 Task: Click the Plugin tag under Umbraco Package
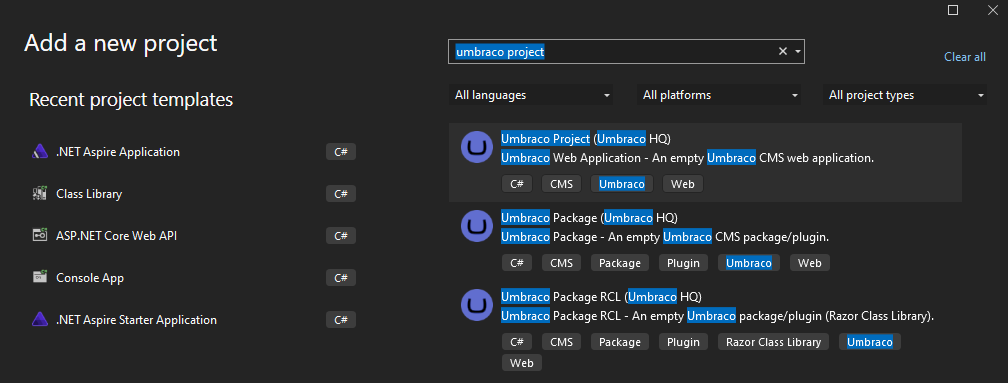coord(683,263)
